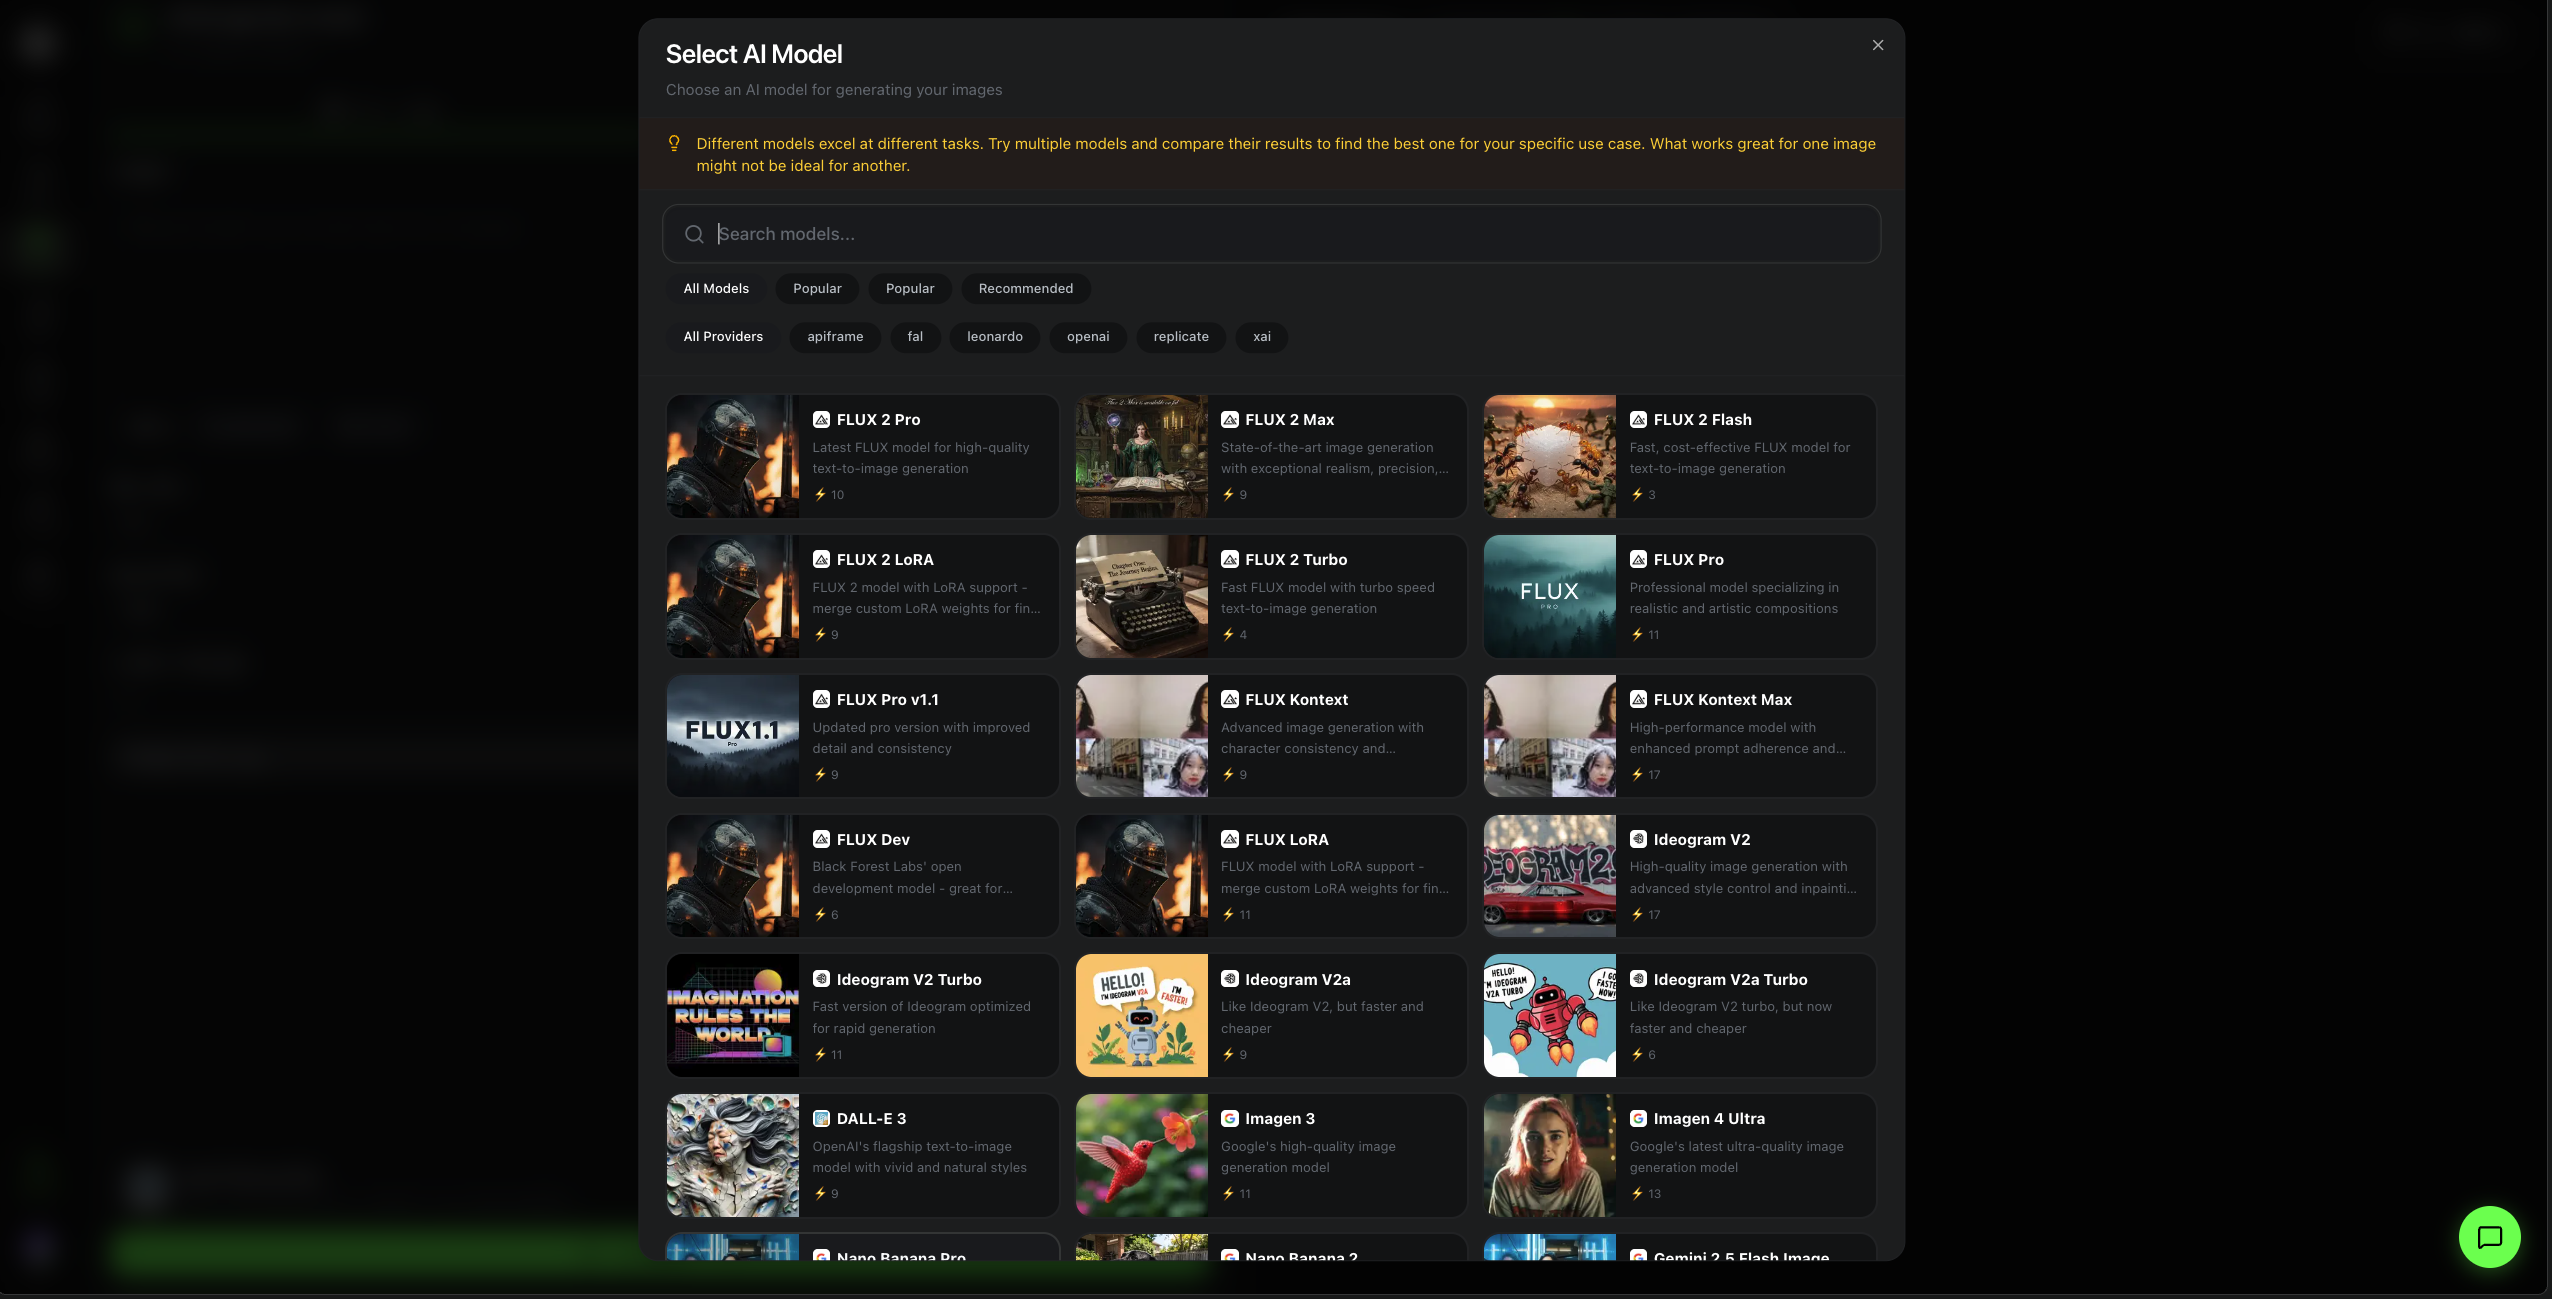This screenshot has height=1299, width=2552.
Task: Close the Select AI Model dialog
Action: click(1877, 45)
